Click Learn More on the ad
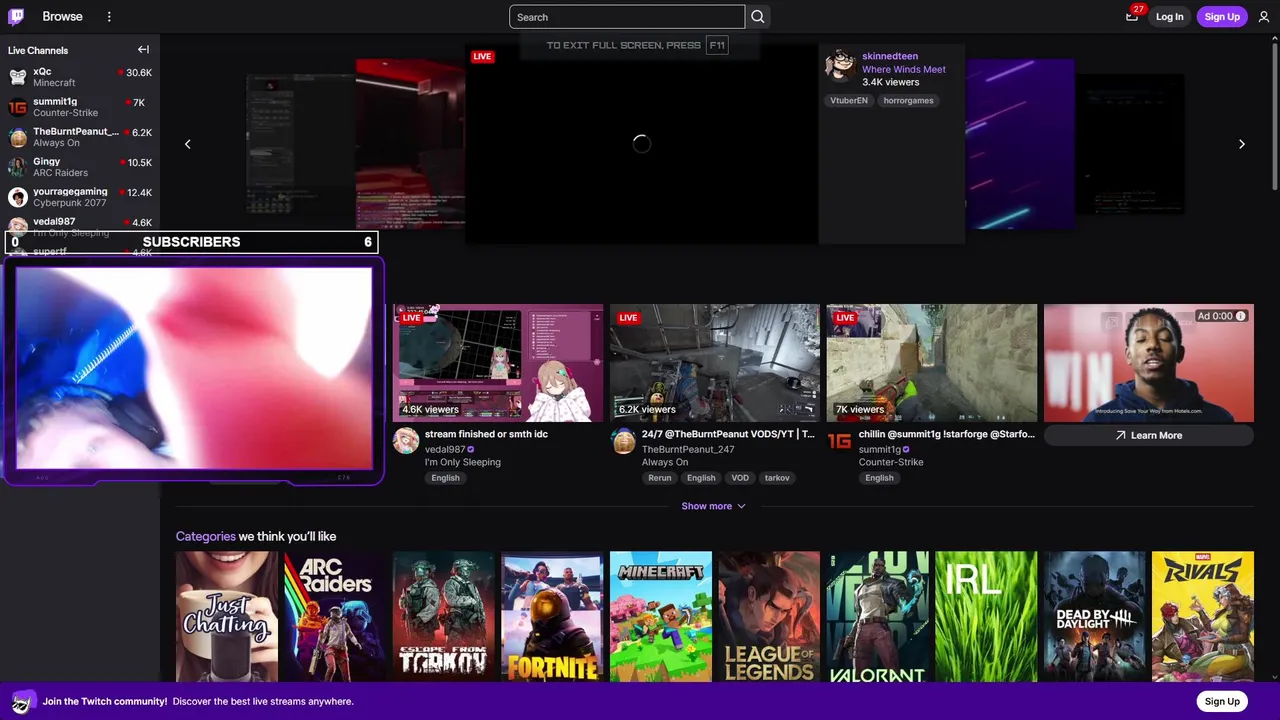This screenshot has width=1280, height=720. coord(1149,435)
